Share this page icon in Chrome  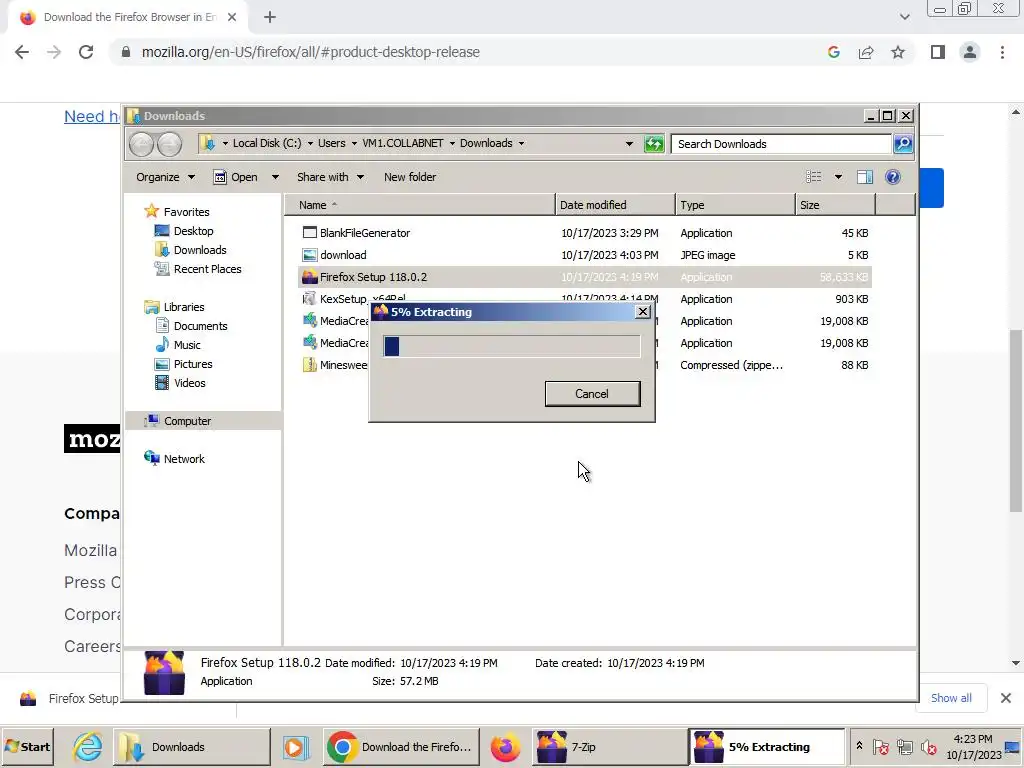tap(866, 52)
